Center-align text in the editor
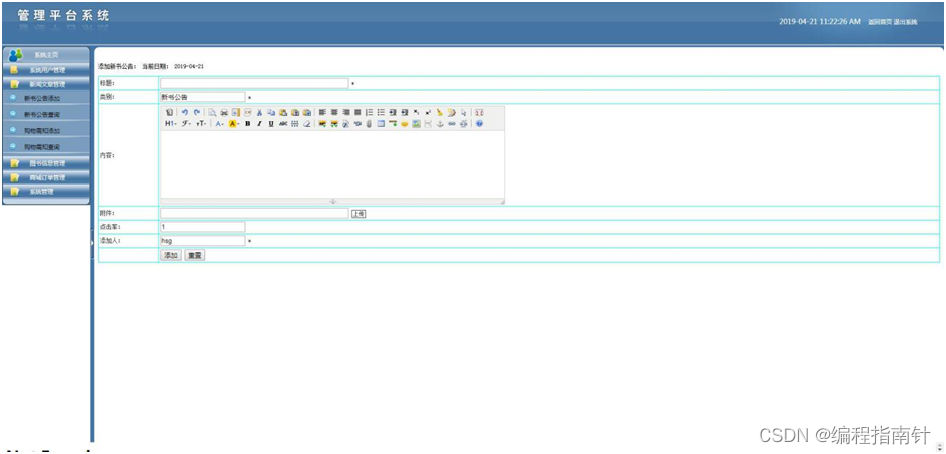 click(x=334, y=112)
